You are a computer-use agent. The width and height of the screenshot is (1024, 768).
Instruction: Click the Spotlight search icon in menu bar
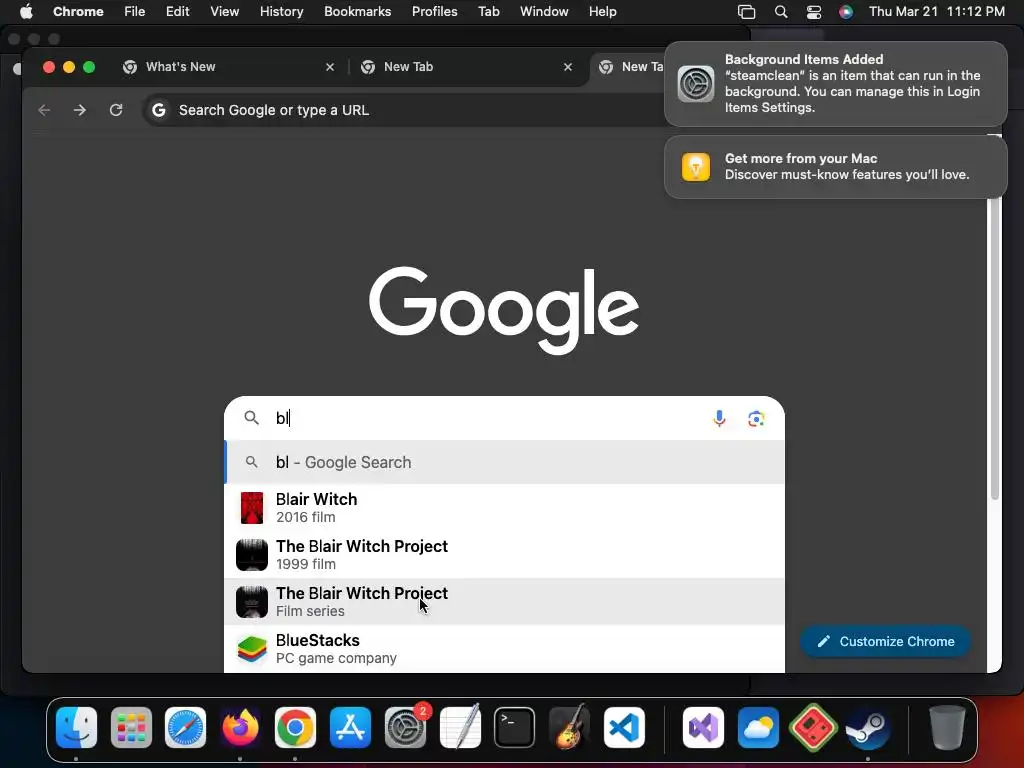[780, 12]
